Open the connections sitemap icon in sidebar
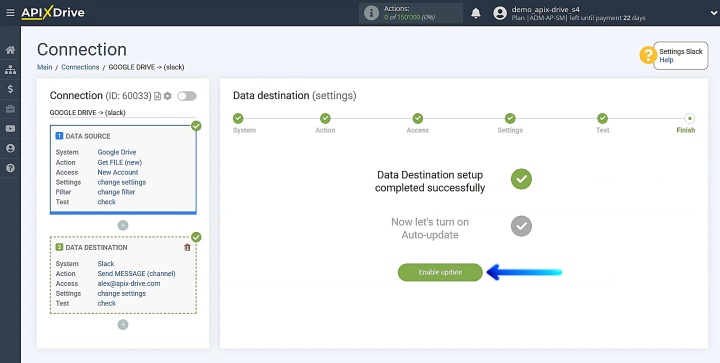The height and width of the screenshot is (363, 720). point(10,70)
